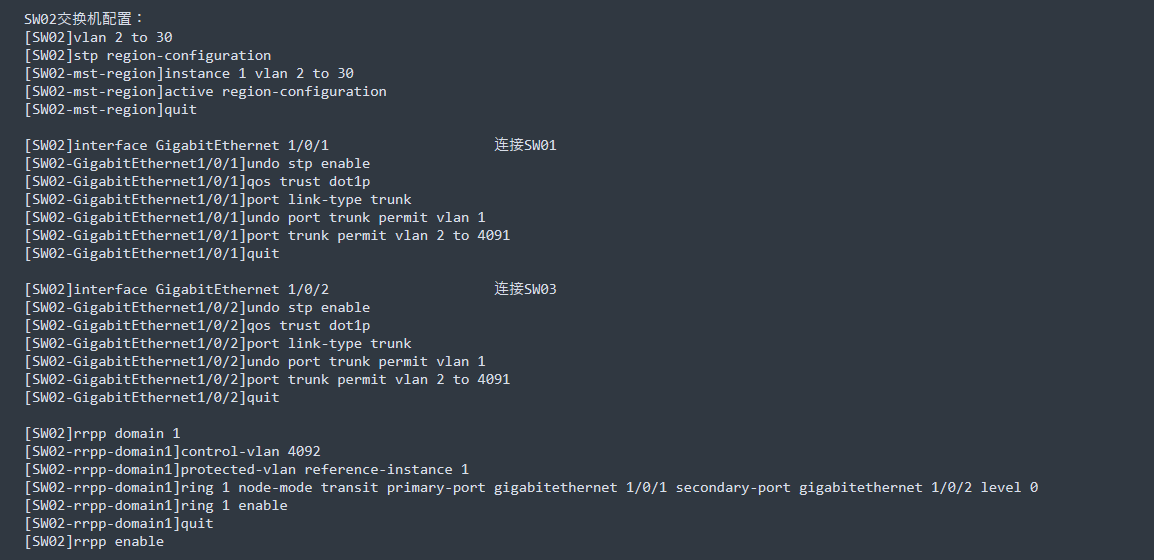Click the "ring 1 node-mode transit" line
The image size is (1154, 560).
(530, 487)
